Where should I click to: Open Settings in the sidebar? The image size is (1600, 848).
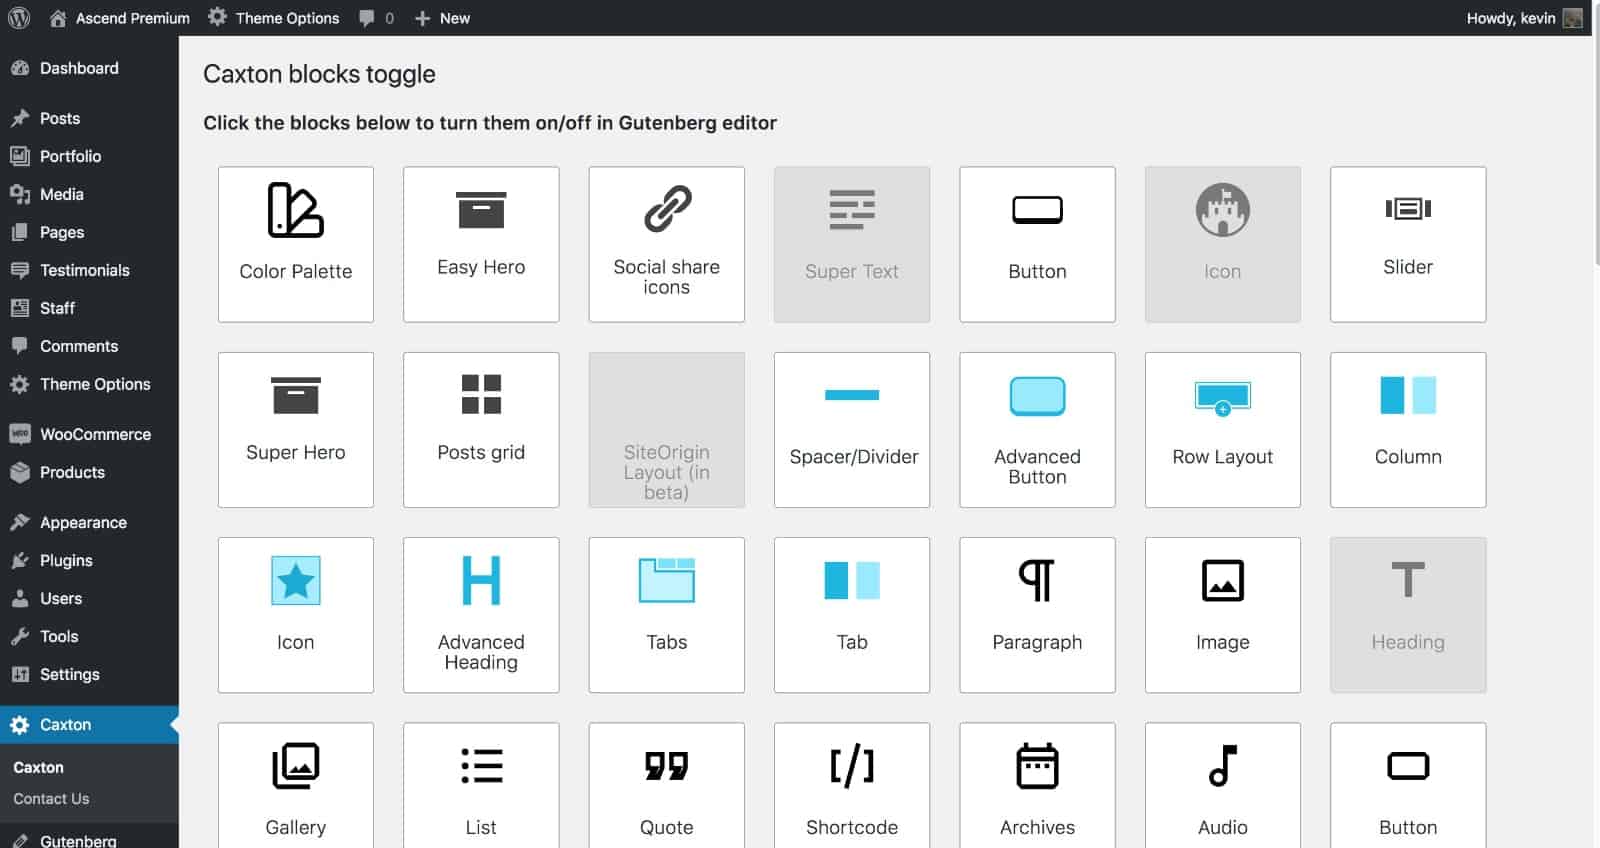[x=89, y=674]
